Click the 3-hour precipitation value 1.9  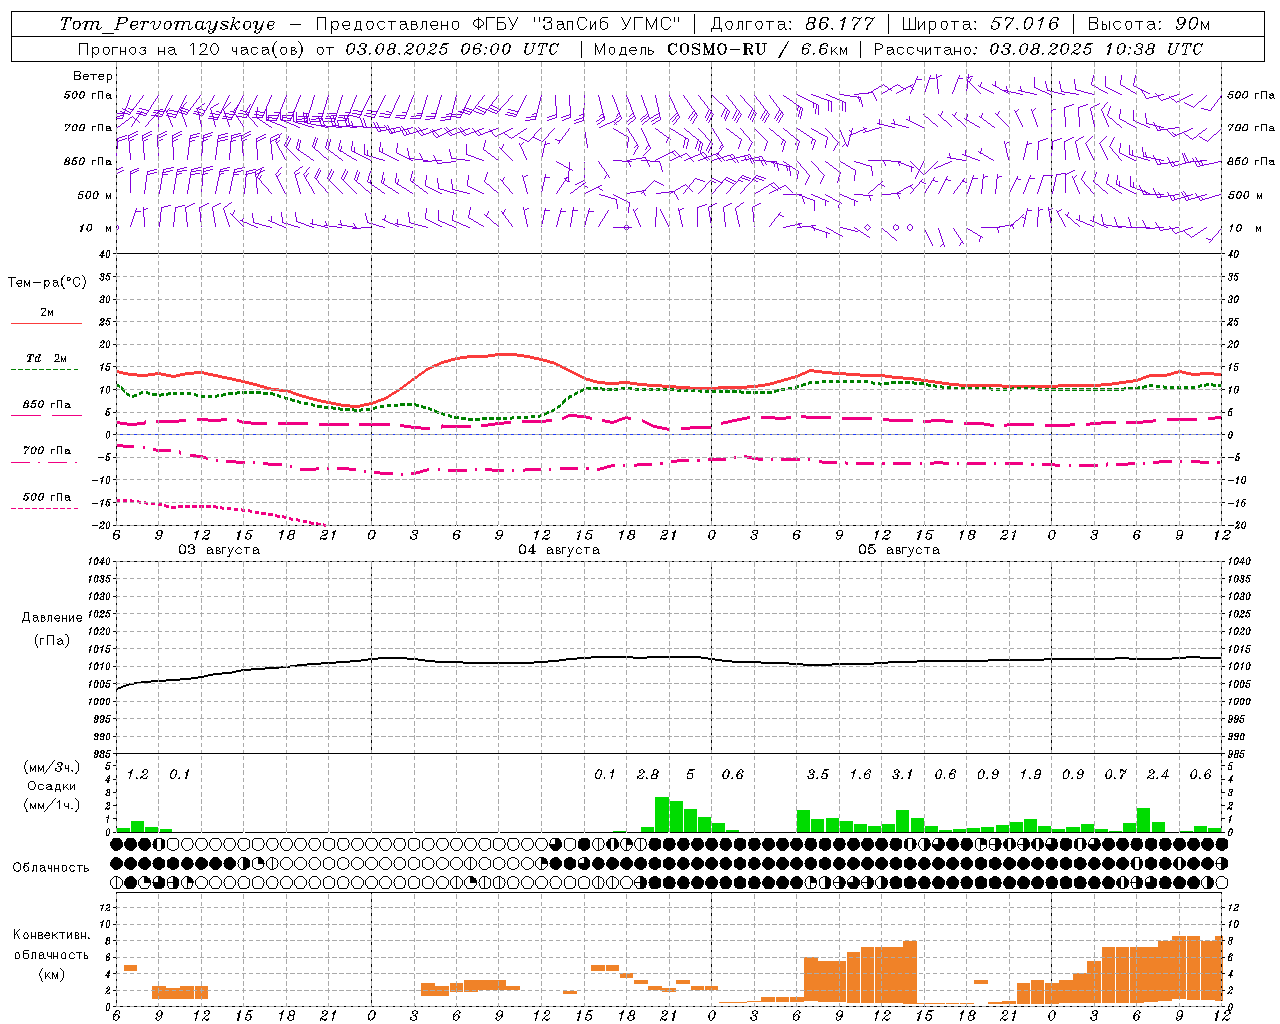(x=1030, y=774)
